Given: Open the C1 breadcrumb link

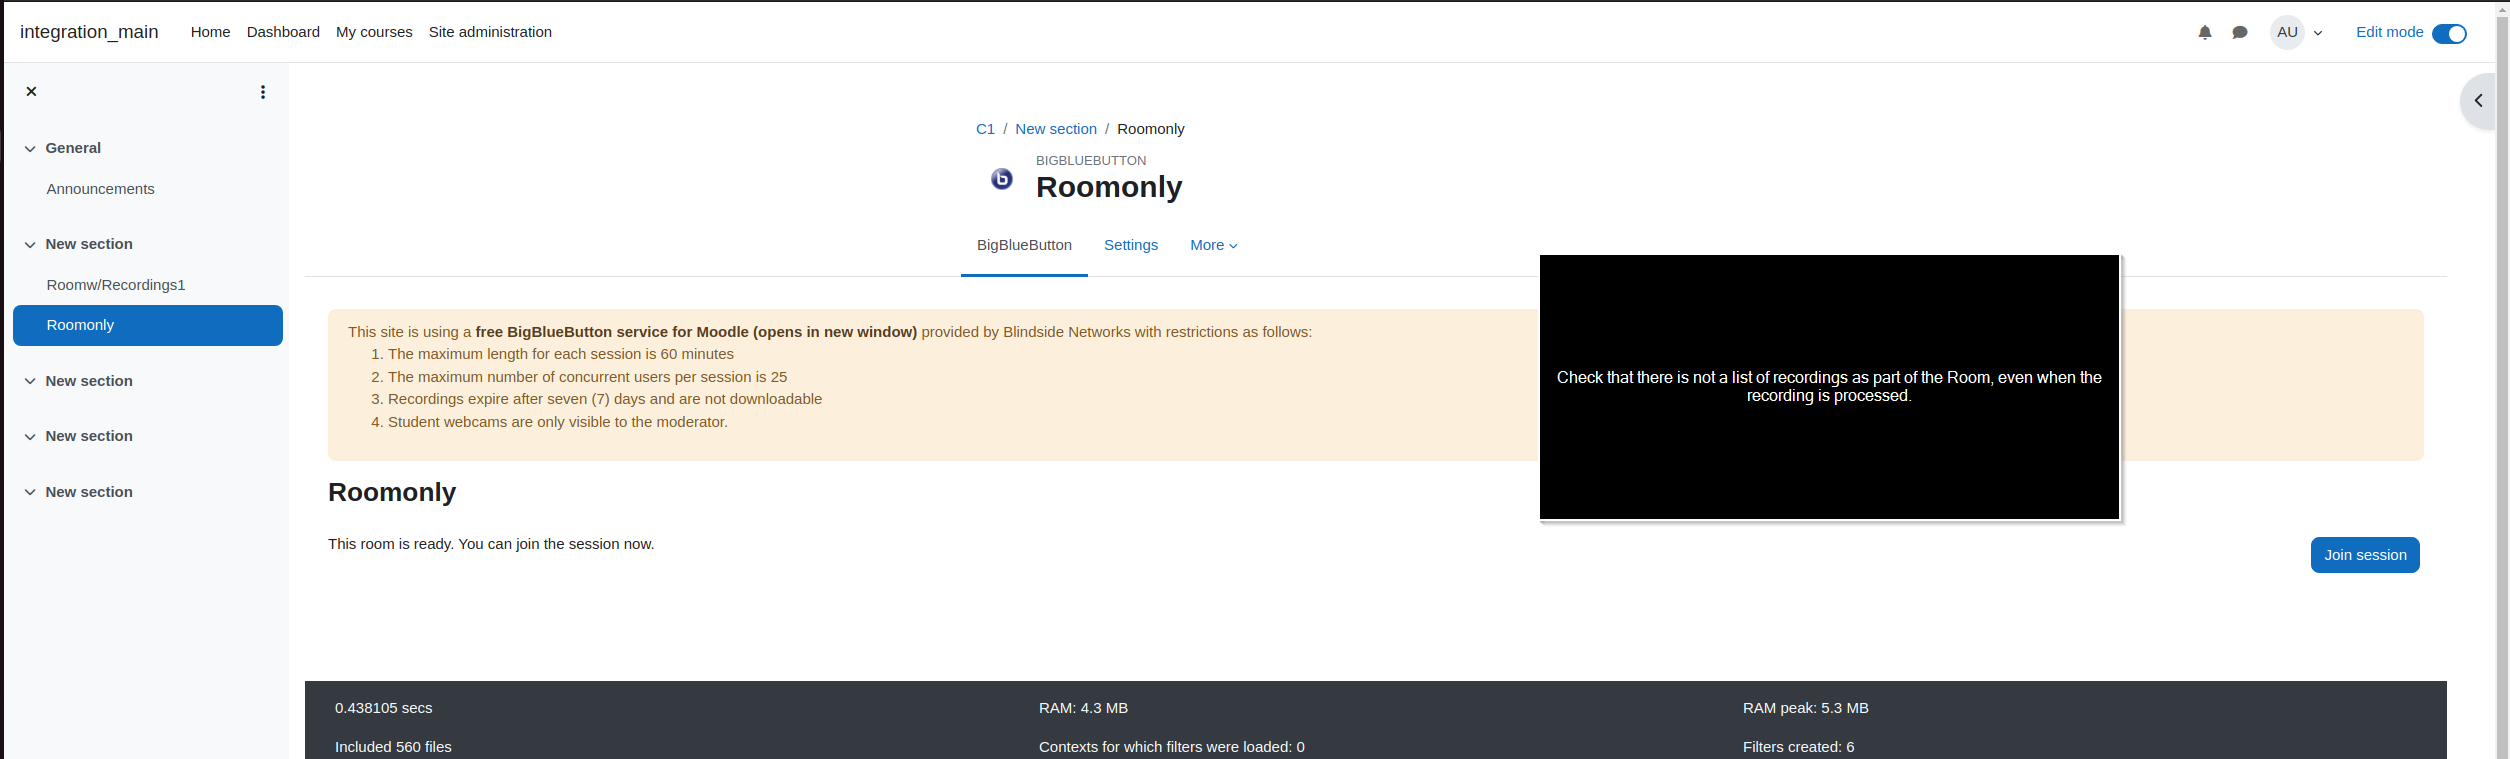Looking at the screenshot, I should pyautogui.click(x=985, y=129).
